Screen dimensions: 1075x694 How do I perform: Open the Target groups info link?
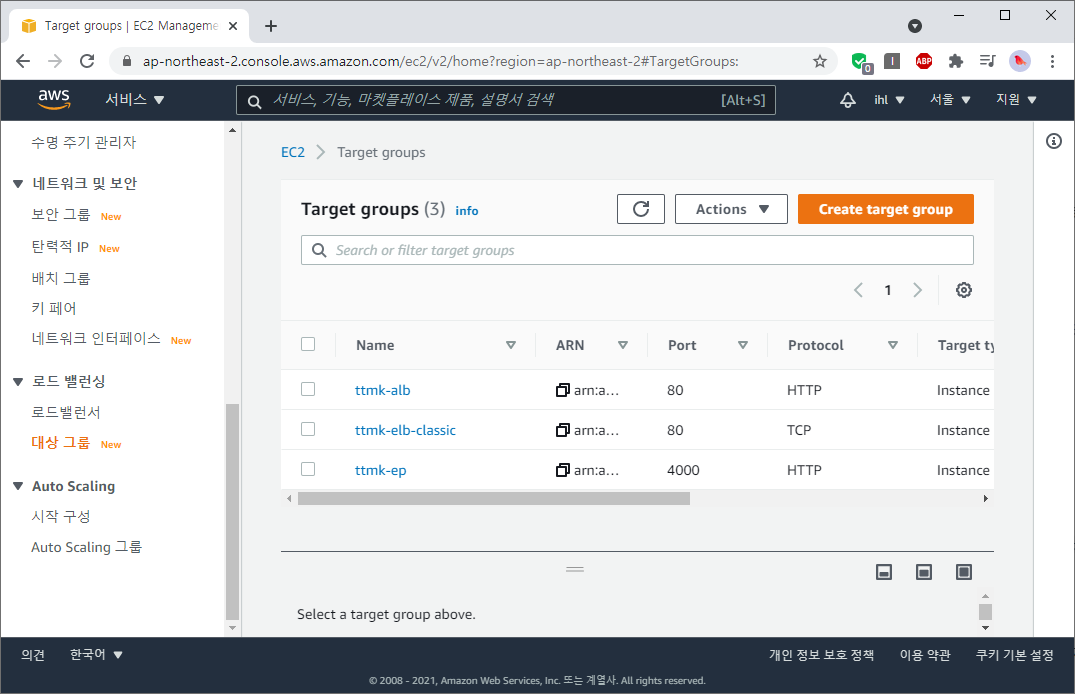coord(467,211)
